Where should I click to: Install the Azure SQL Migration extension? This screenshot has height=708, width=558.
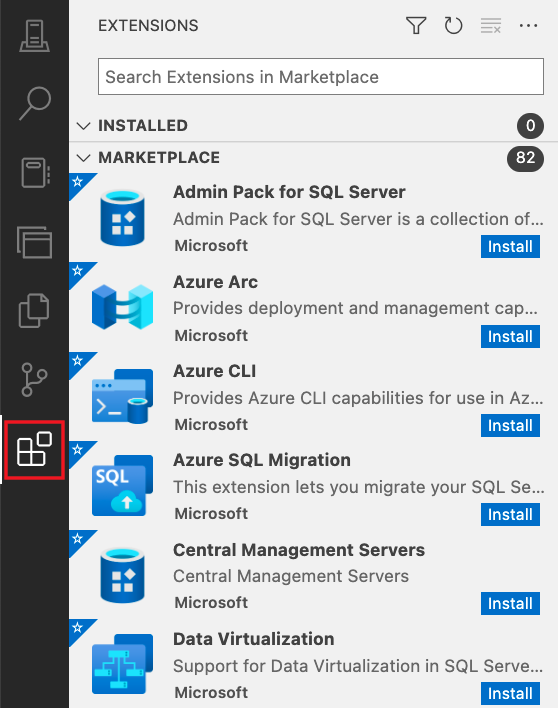[510, 514]
